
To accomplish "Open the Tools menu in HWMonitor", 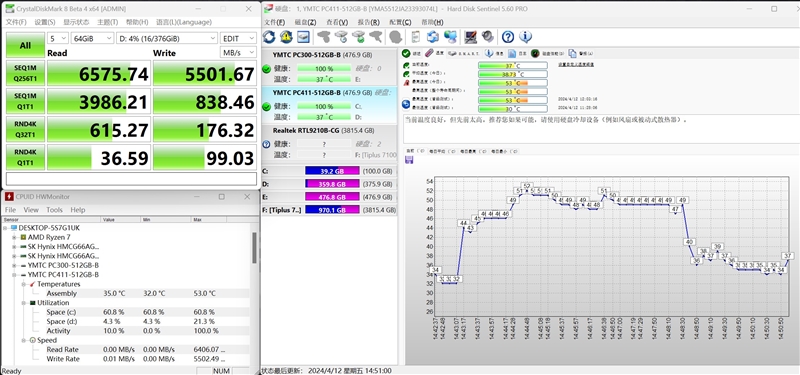I will (54, 210).
